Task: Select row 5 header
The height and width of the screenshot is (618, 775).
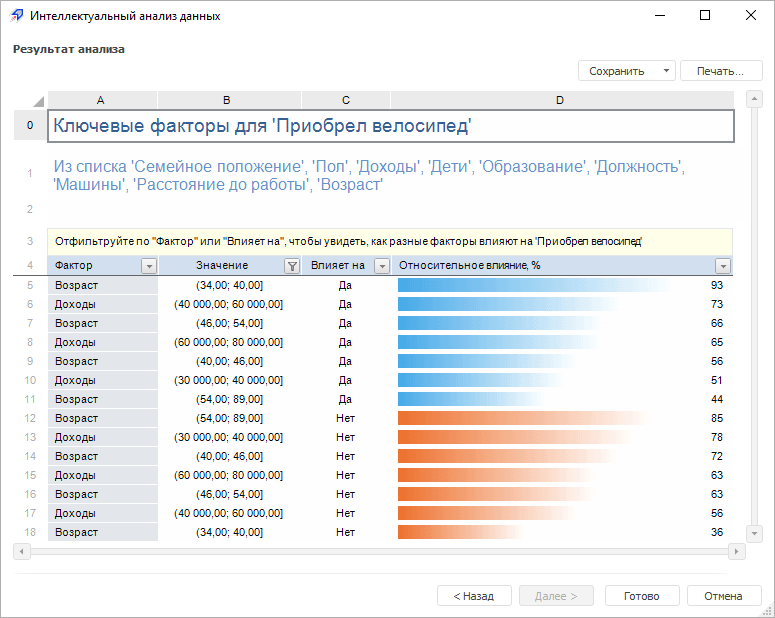Action: coord(30,285)
